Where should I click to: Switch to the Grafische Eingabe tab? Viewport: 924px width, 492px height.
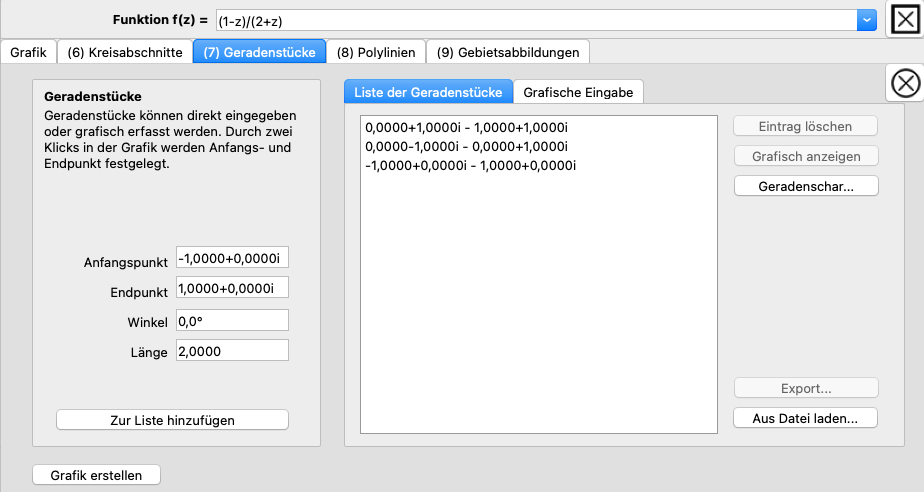[x=578, y=92]
